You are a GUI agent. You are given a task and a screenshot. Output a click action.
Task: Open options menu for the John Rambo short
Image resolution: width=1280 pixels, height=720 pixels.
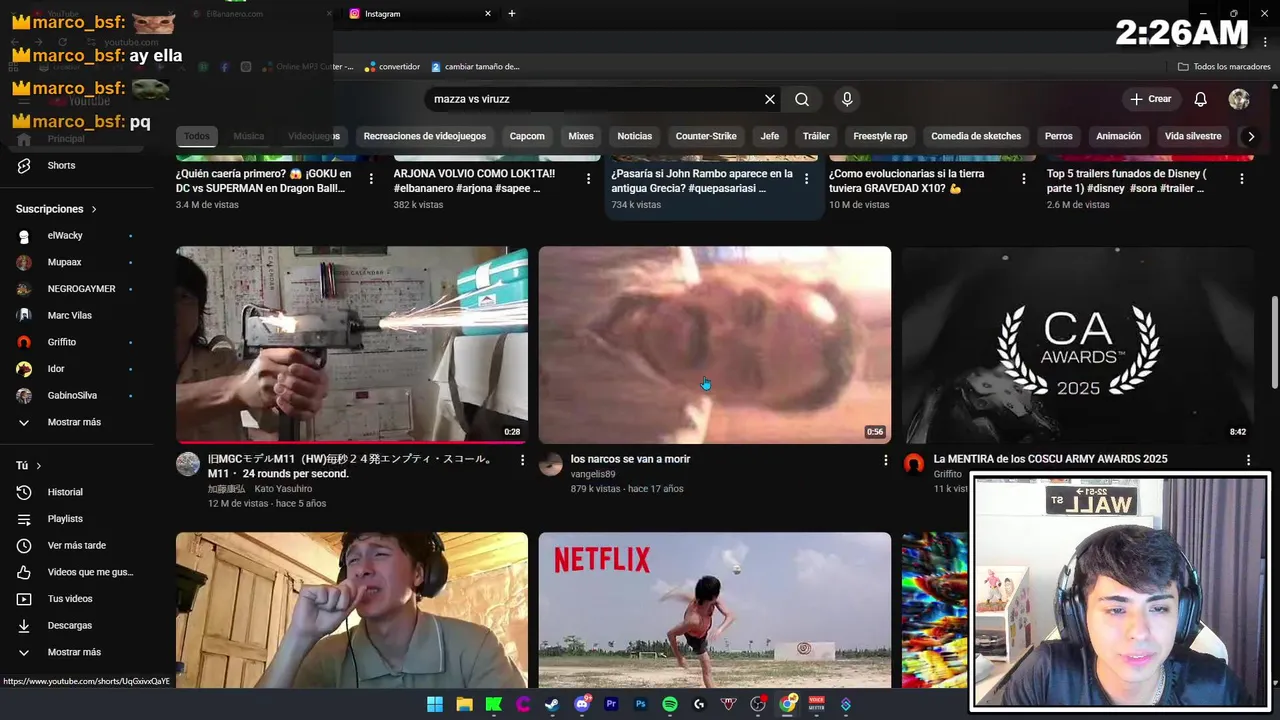point(807,179)
